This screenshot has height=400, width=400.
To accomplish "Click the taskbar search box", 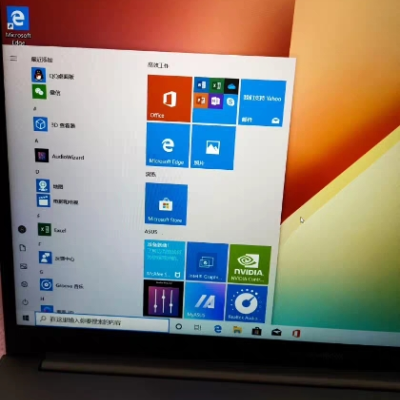I will coord(102,322).
